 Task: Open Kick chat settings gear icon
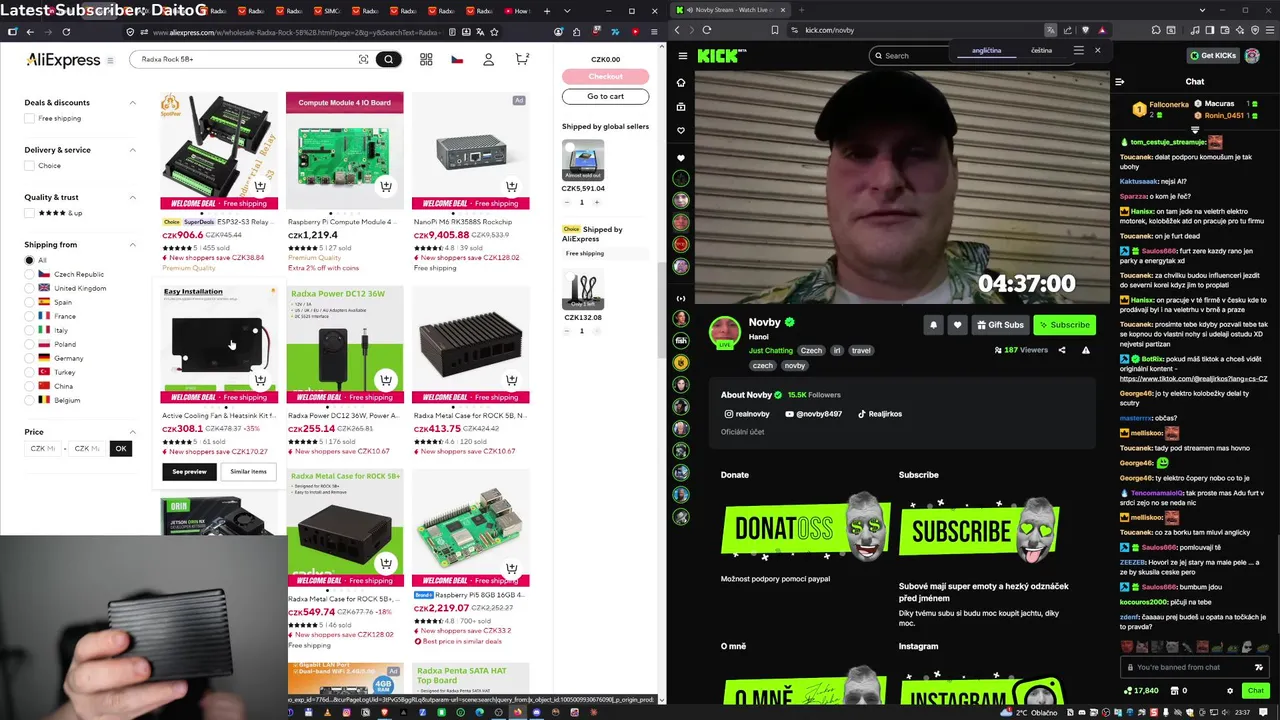click(1230, 690)
